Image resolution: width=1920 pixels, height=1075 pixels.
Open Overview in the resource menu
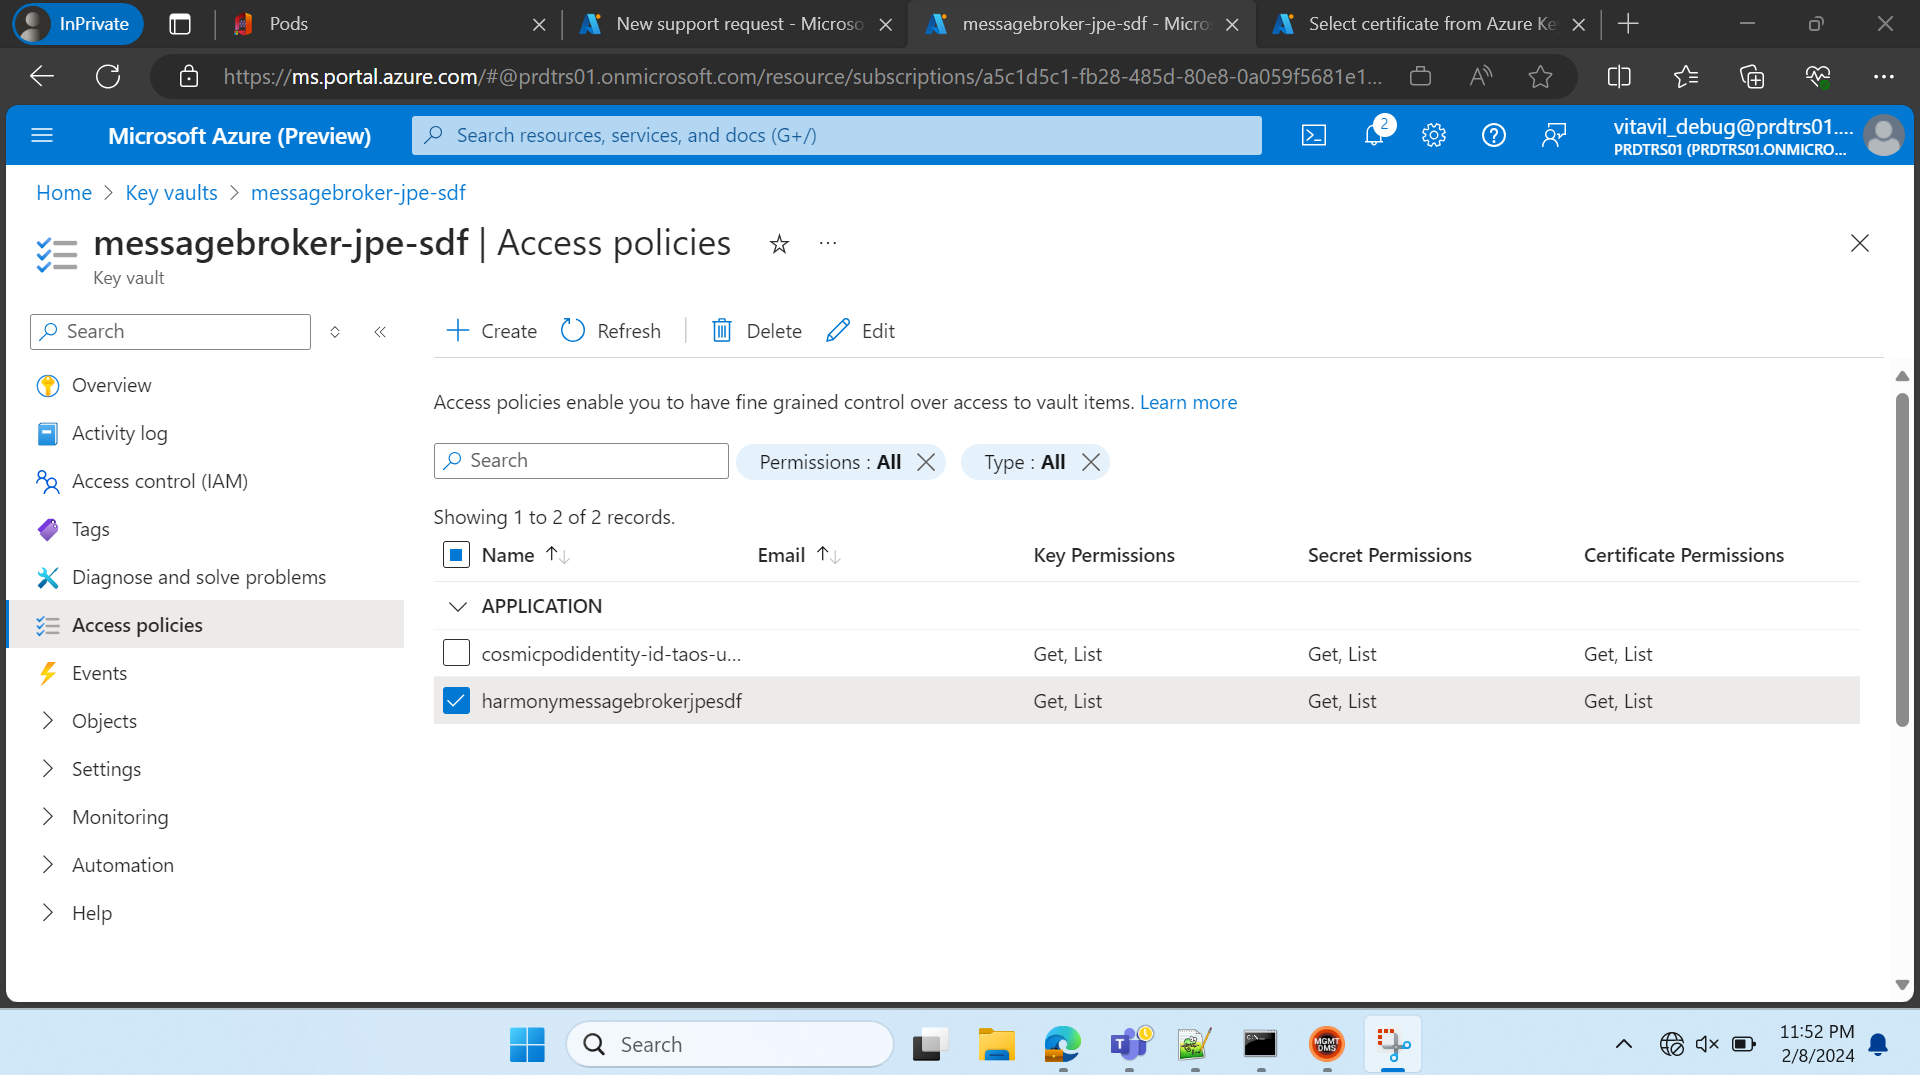pyautogui.click(x=111, y=385)
